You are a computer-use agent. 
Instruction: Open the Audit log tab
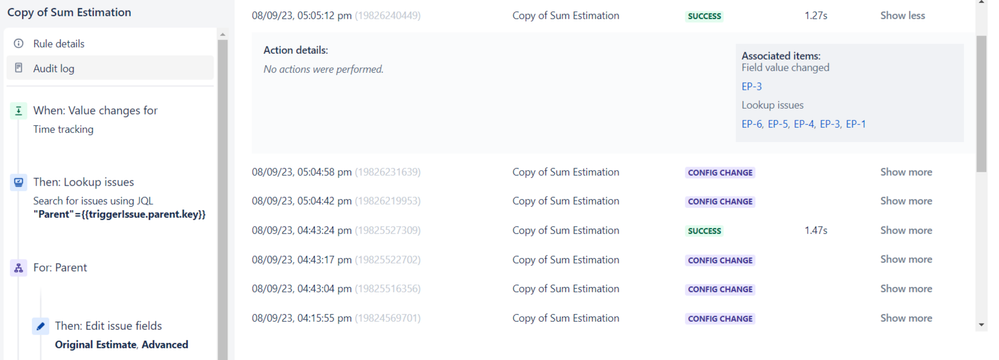tap(110, 68)
